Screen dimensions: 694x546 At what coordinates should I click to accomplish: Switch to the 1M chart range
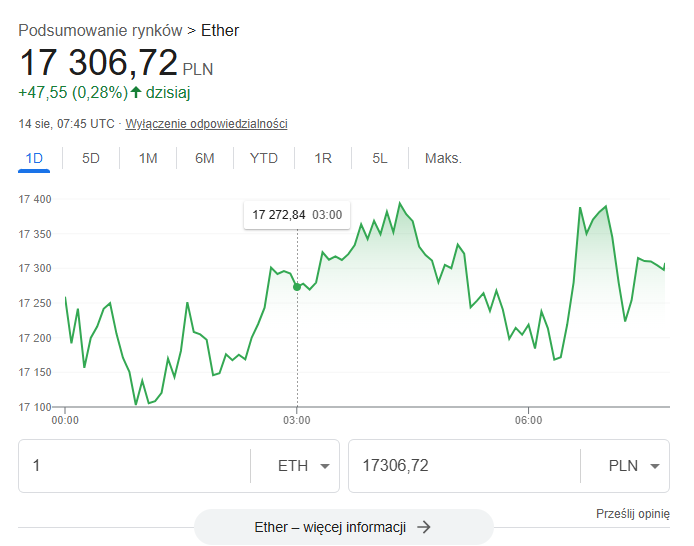coord(148,158)
